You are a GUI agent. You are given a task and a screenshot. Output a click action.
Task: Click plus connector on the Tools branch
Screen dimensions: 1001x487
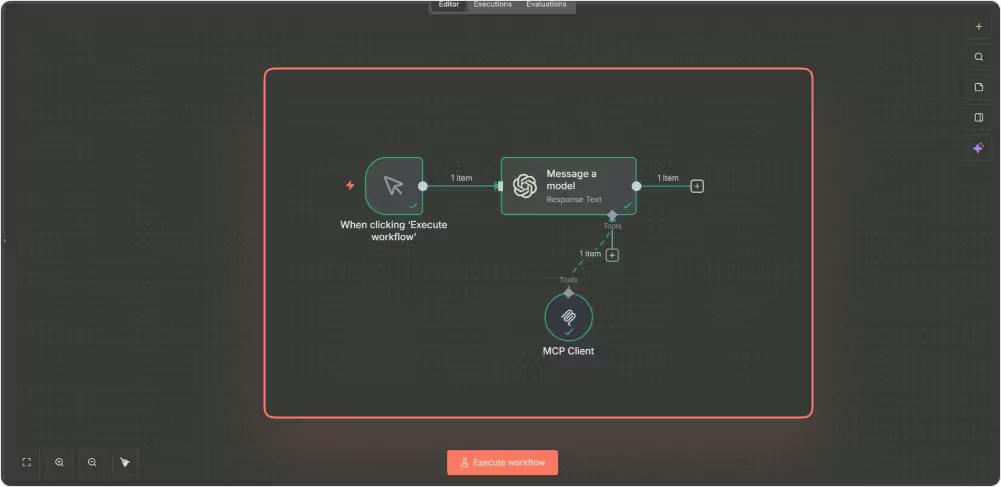(x=612, y=255)
